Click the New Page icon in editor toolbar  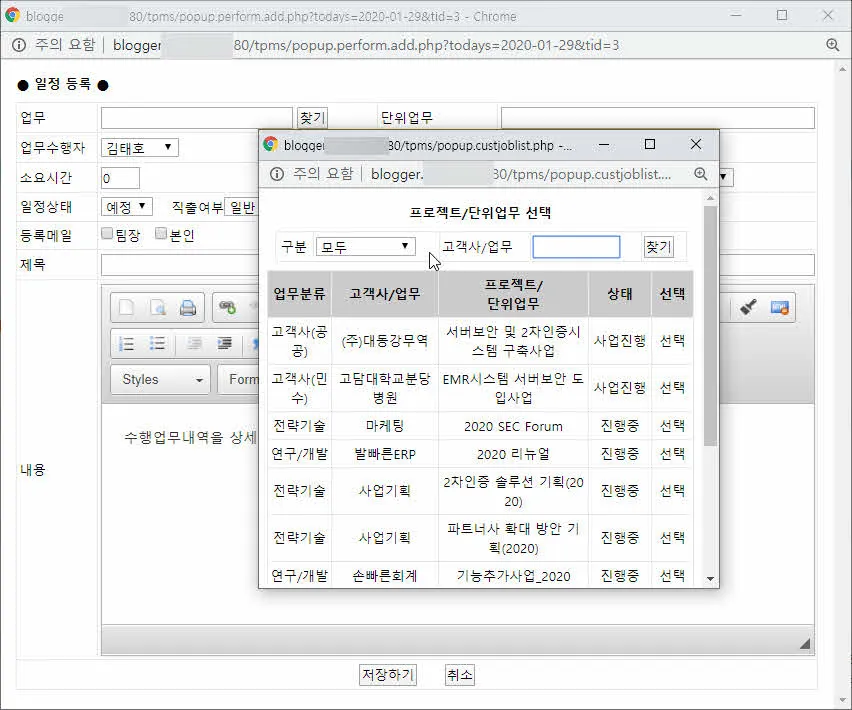point(126,308)
